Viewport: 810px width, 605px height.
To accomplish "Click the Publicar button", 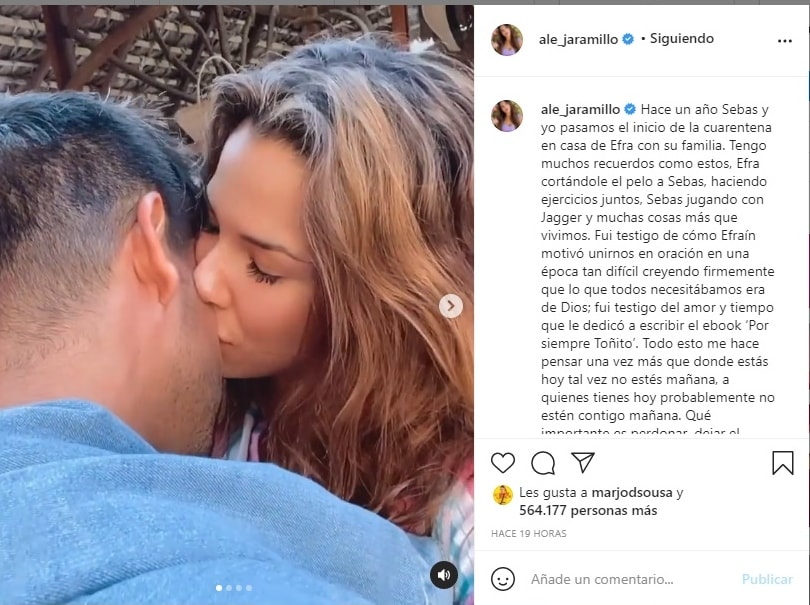I will coord(767,579).
